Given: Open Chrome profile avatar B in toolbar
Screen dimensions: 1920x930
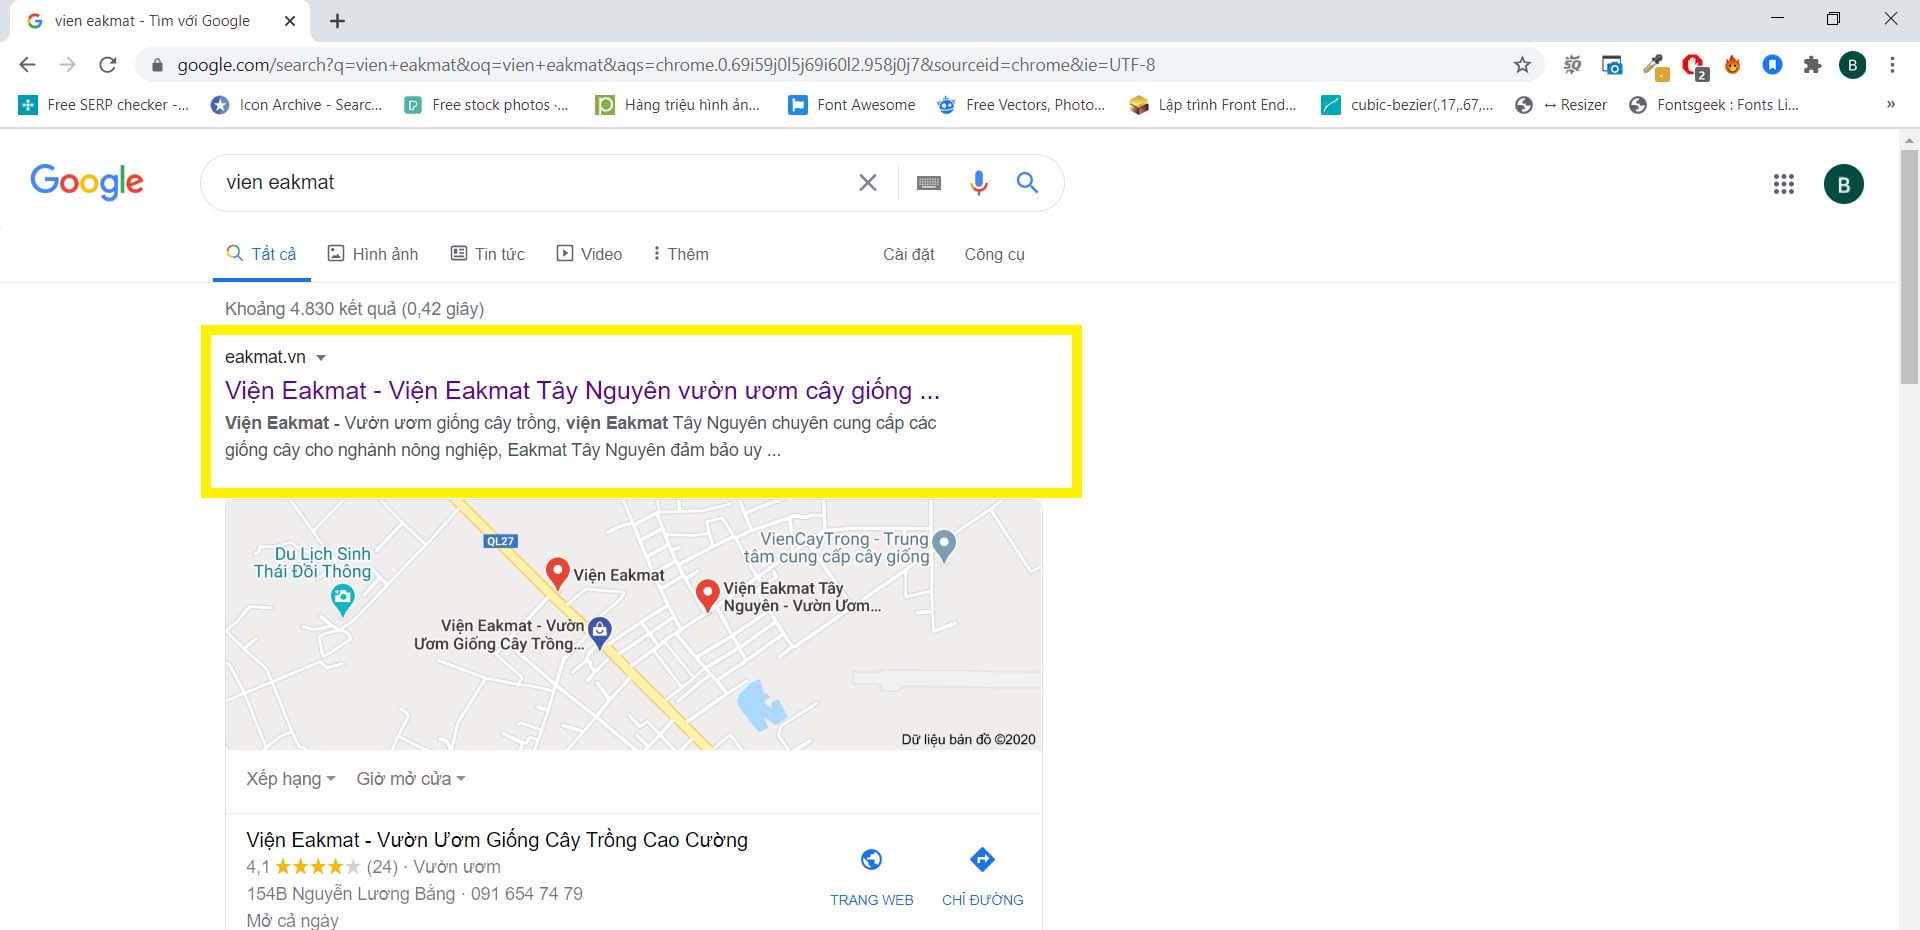Looking at the screenshot, I should [x=1852, y=65].
